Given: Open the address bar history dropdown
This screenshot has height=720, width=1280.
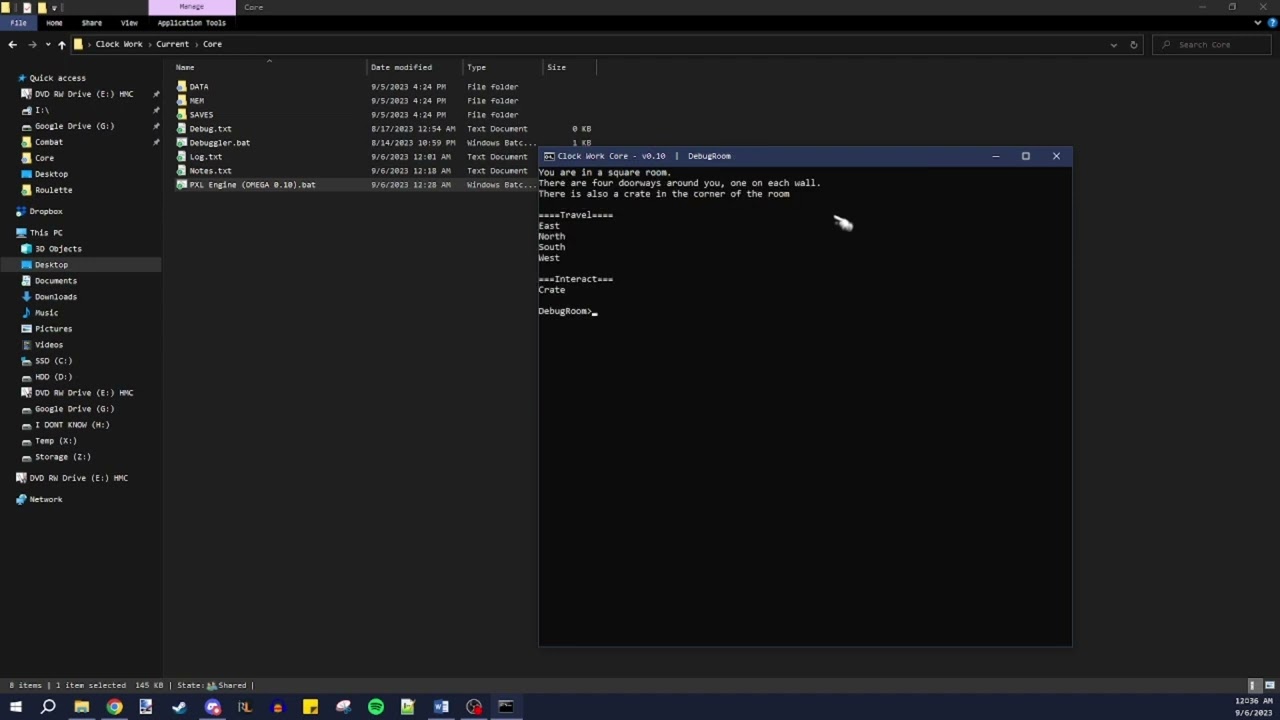Looking at the screenshot, I should coord(1113,44).
